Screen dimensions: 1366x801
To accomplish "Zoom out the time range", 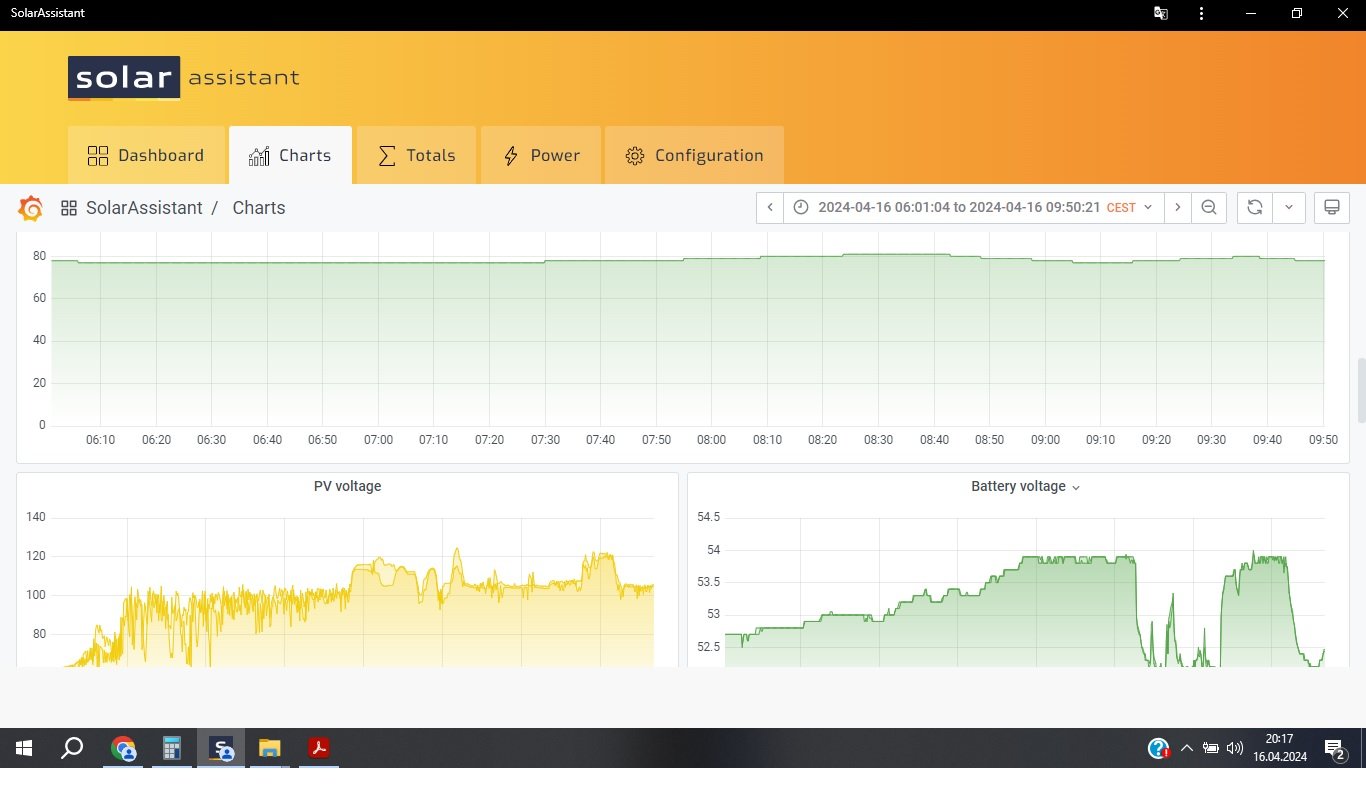I will coord(1209,207).
